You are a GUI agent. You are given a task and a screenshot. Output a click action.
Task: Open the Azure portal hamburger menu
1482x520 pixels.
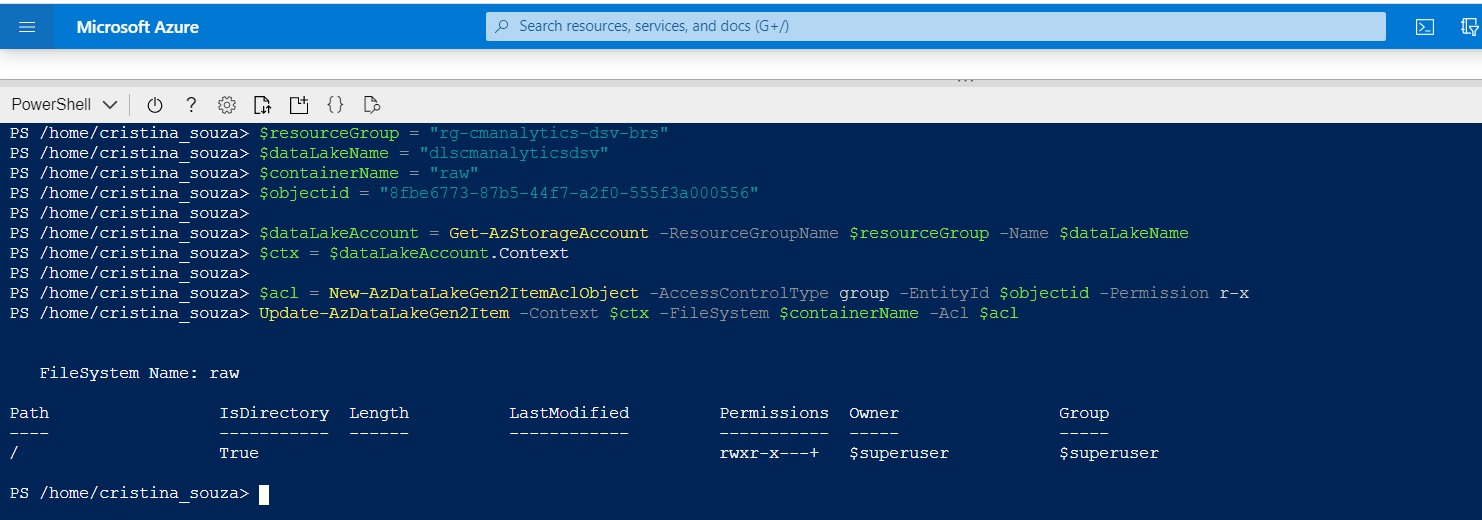(x=27, y=27)
